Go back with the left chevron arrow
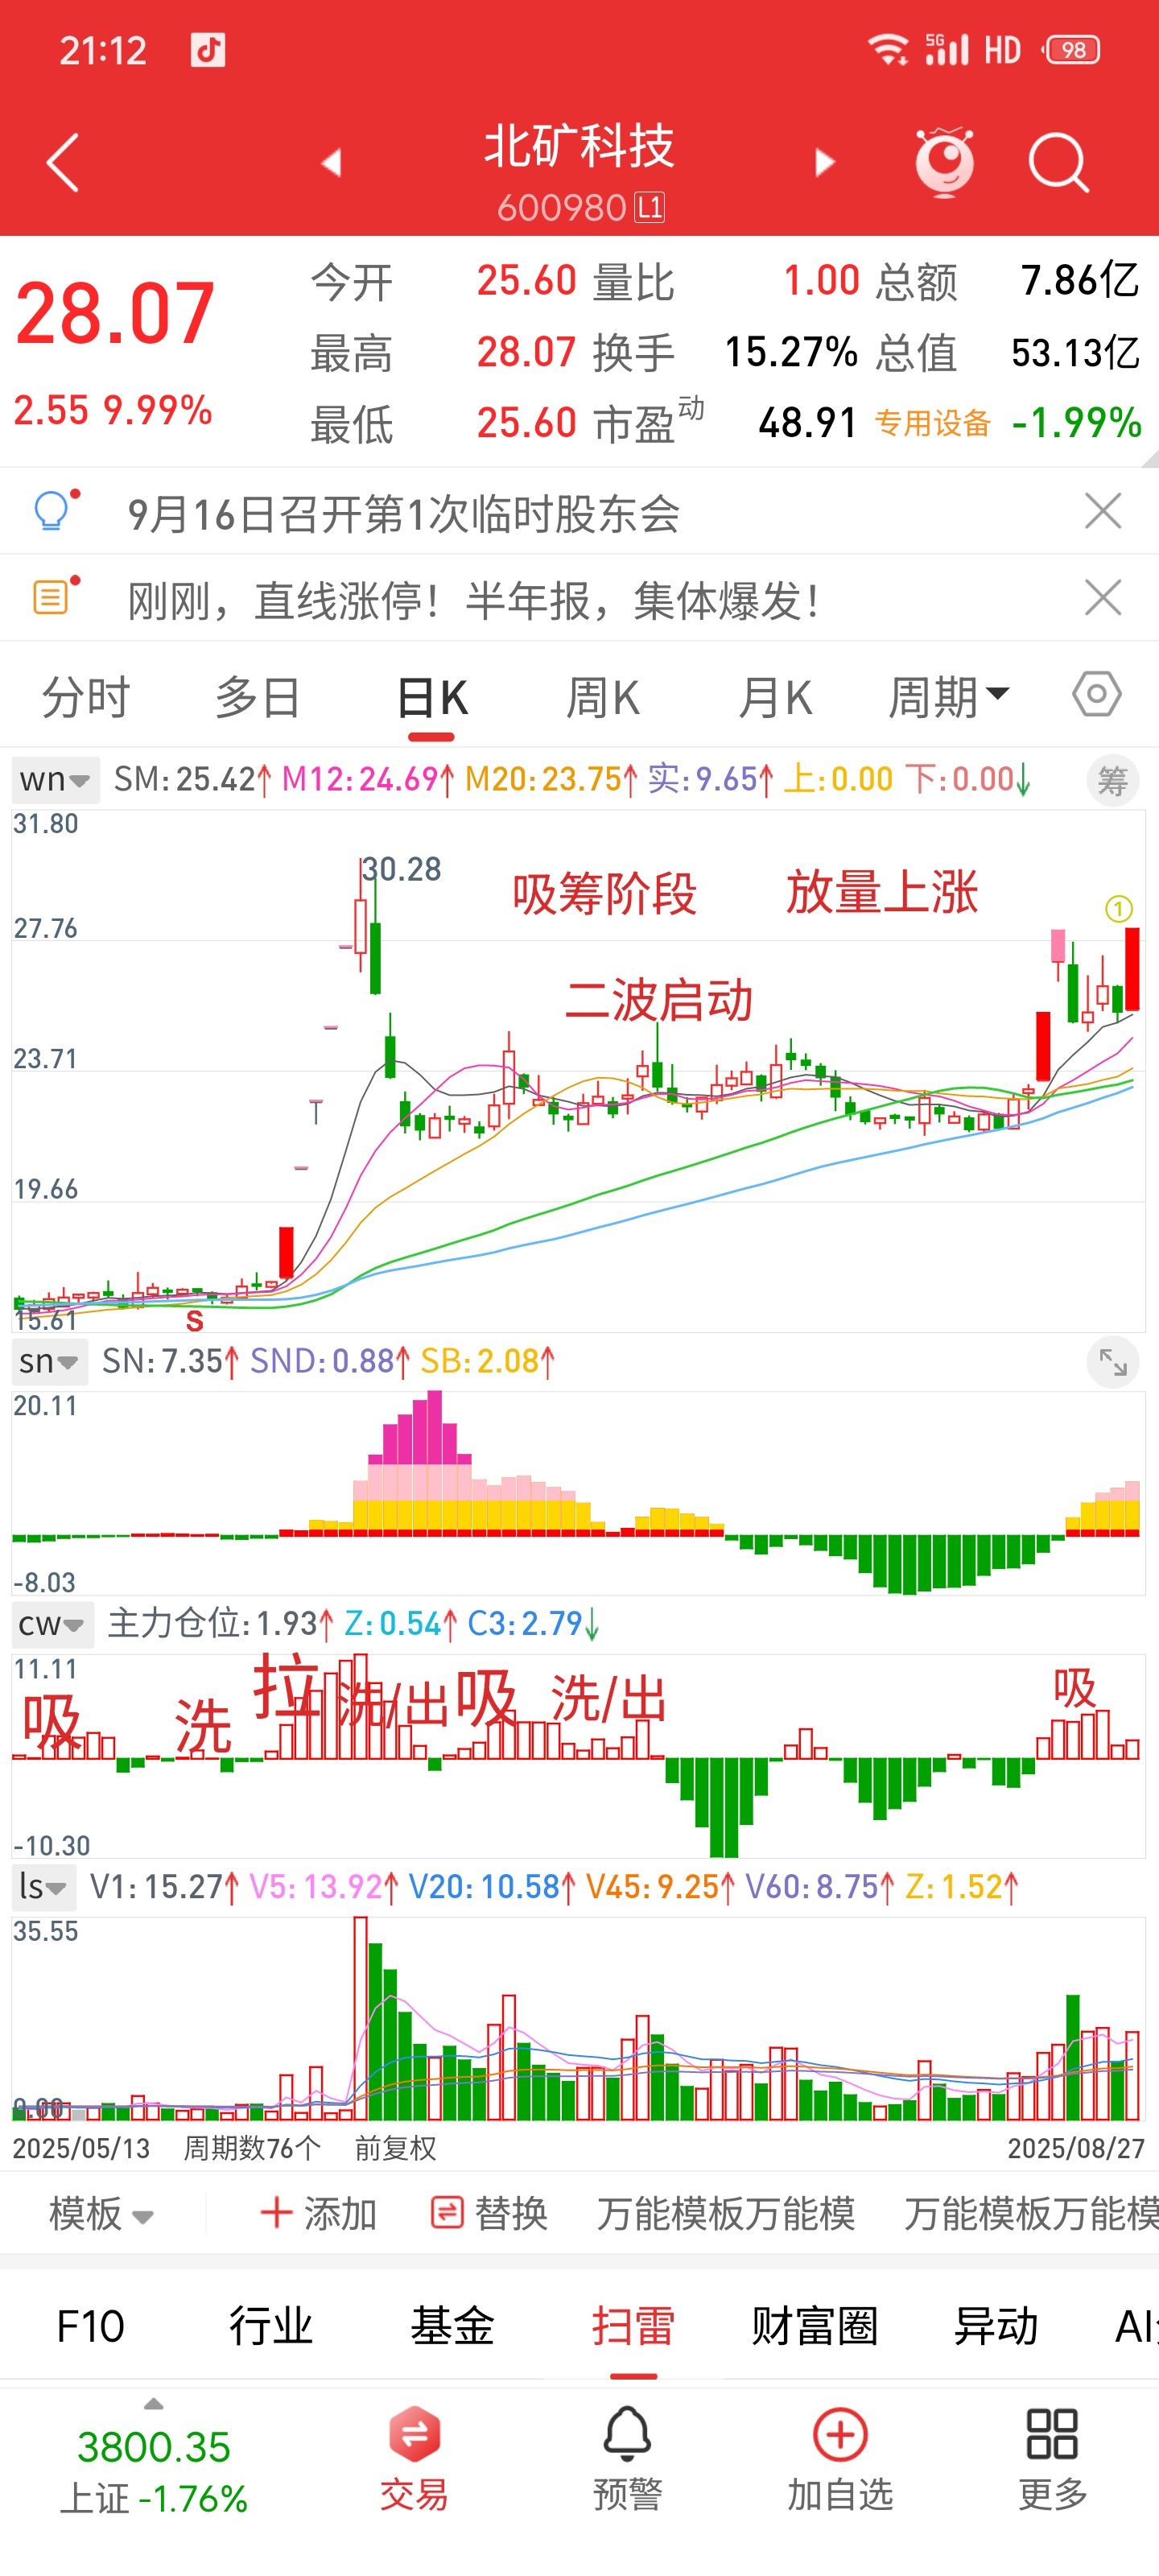Image resolution: width=1159 pixels, height=2576 pixels. tap(62, 162)
